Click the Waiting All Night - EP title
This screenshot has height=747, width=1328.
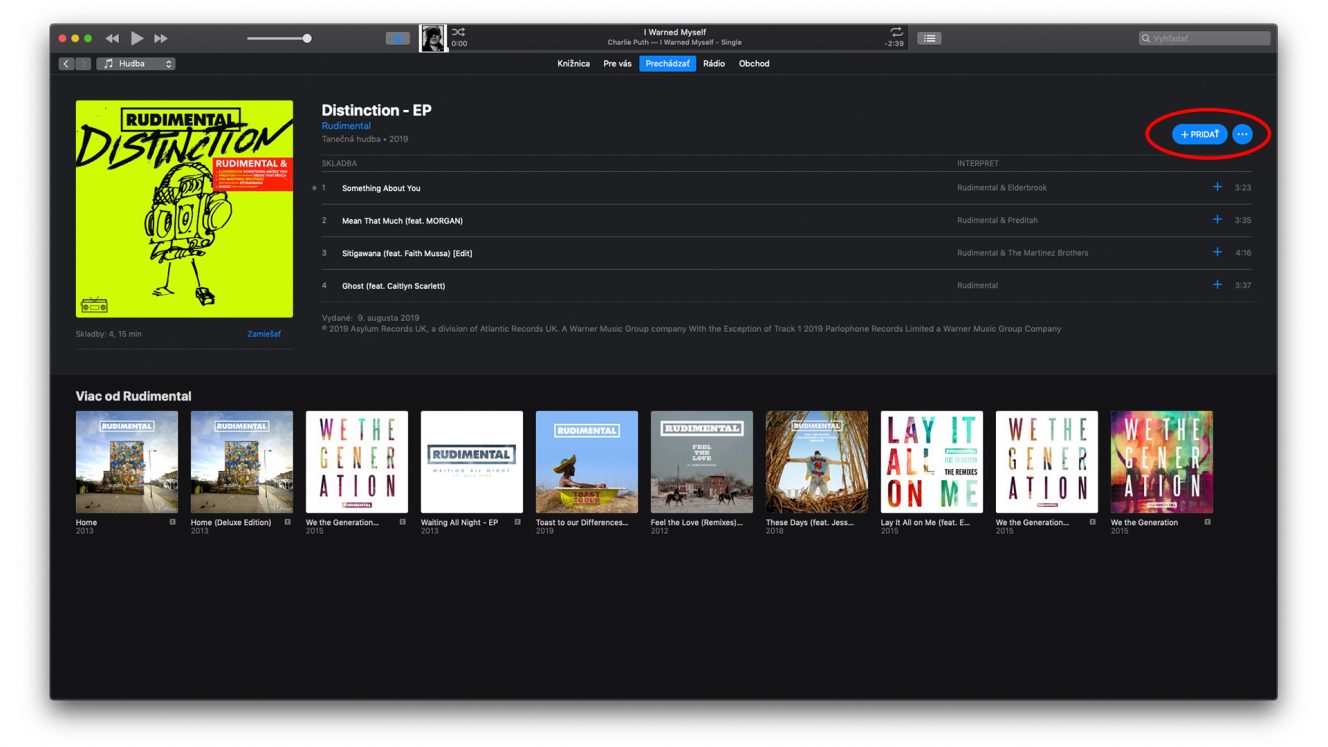tap(459, 522)
